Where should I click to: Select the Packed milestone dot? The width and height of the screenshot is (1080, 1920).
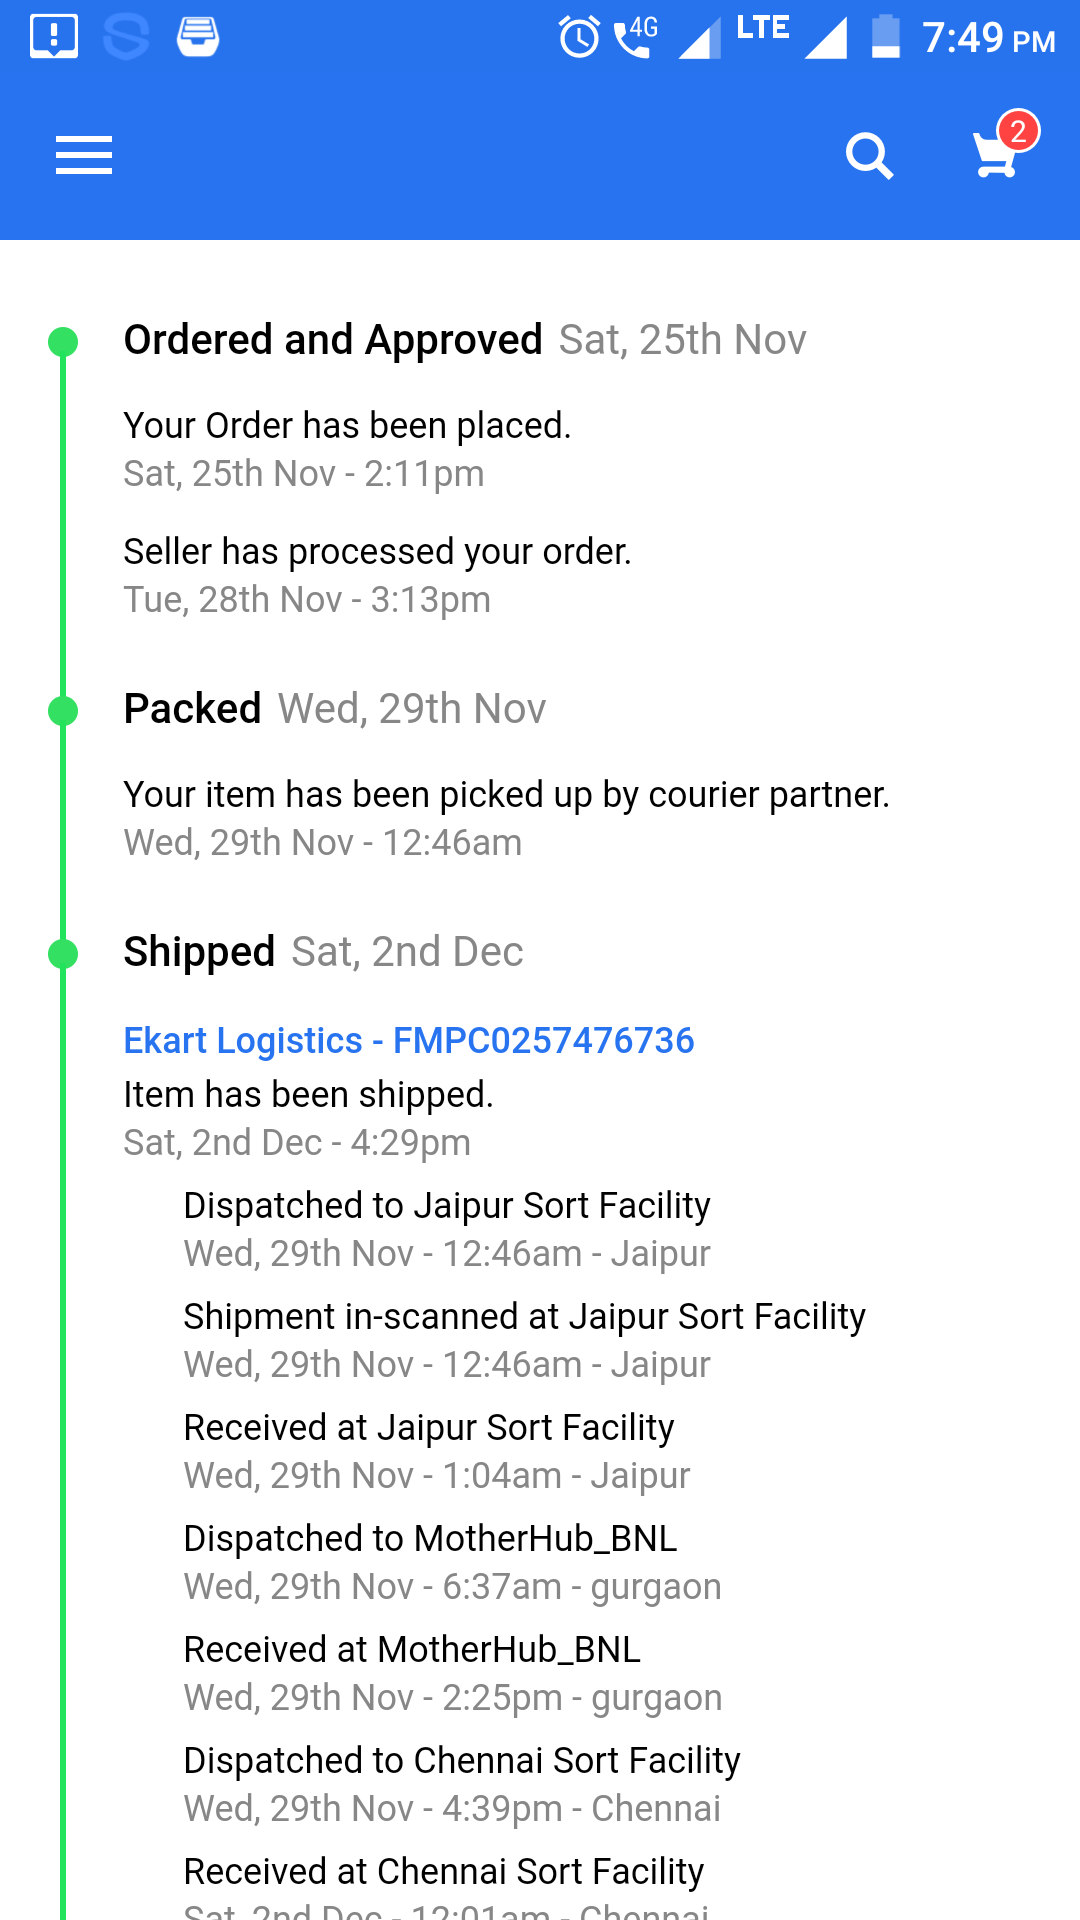pos(63,710)
